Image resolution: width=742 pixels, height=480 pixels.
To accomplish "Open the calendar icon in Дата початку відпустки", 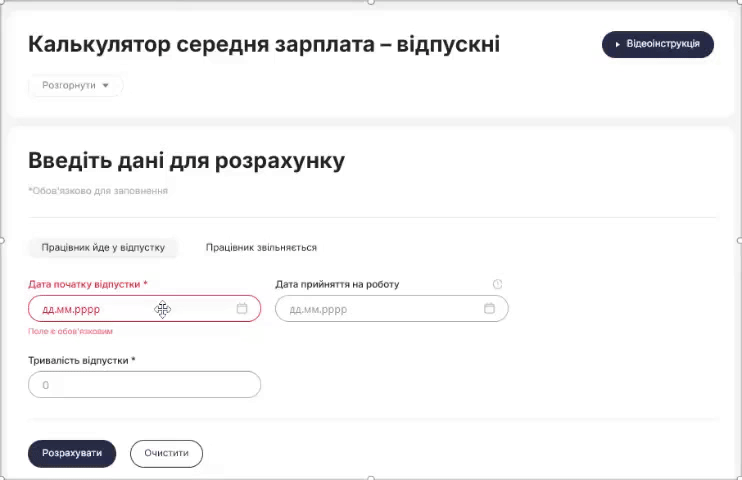I will tap(242, 308).
